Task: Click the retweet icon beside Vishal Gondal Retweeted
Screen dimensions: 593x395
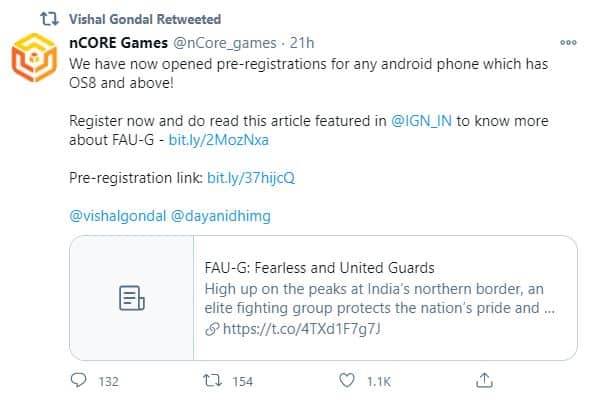Action: (50, 19)
